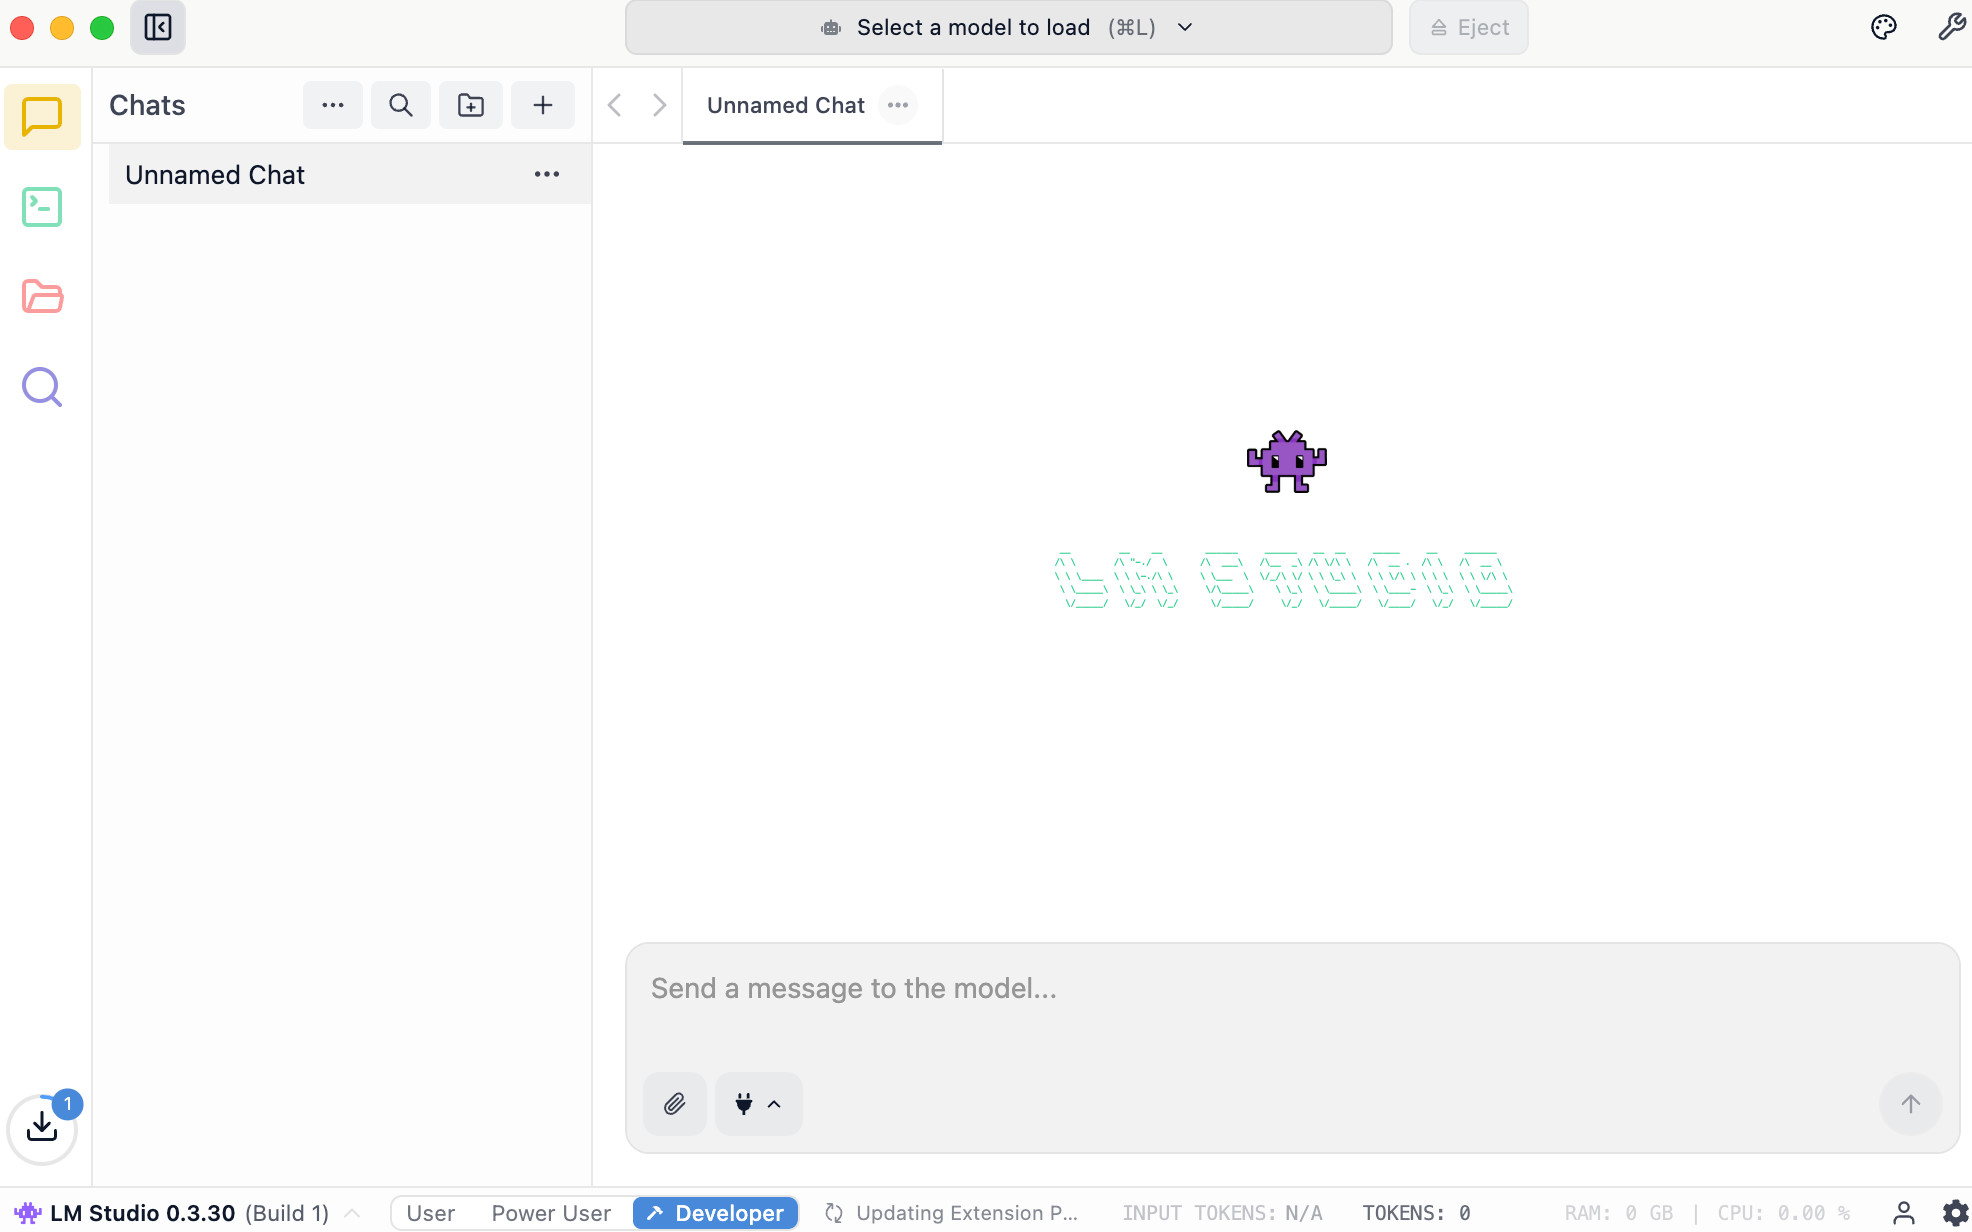Open the Discover search section
The width and height of the screenshot is (1972, 1232).
(x=42, y=387)
